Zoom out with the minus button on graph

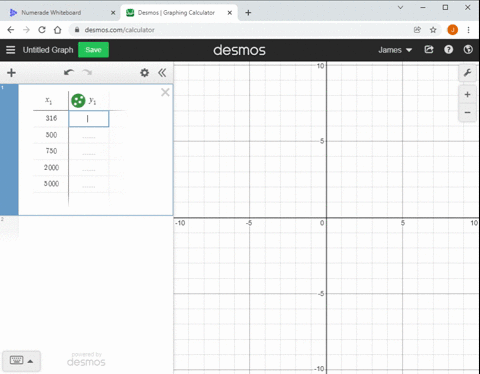tap(467, 113)
